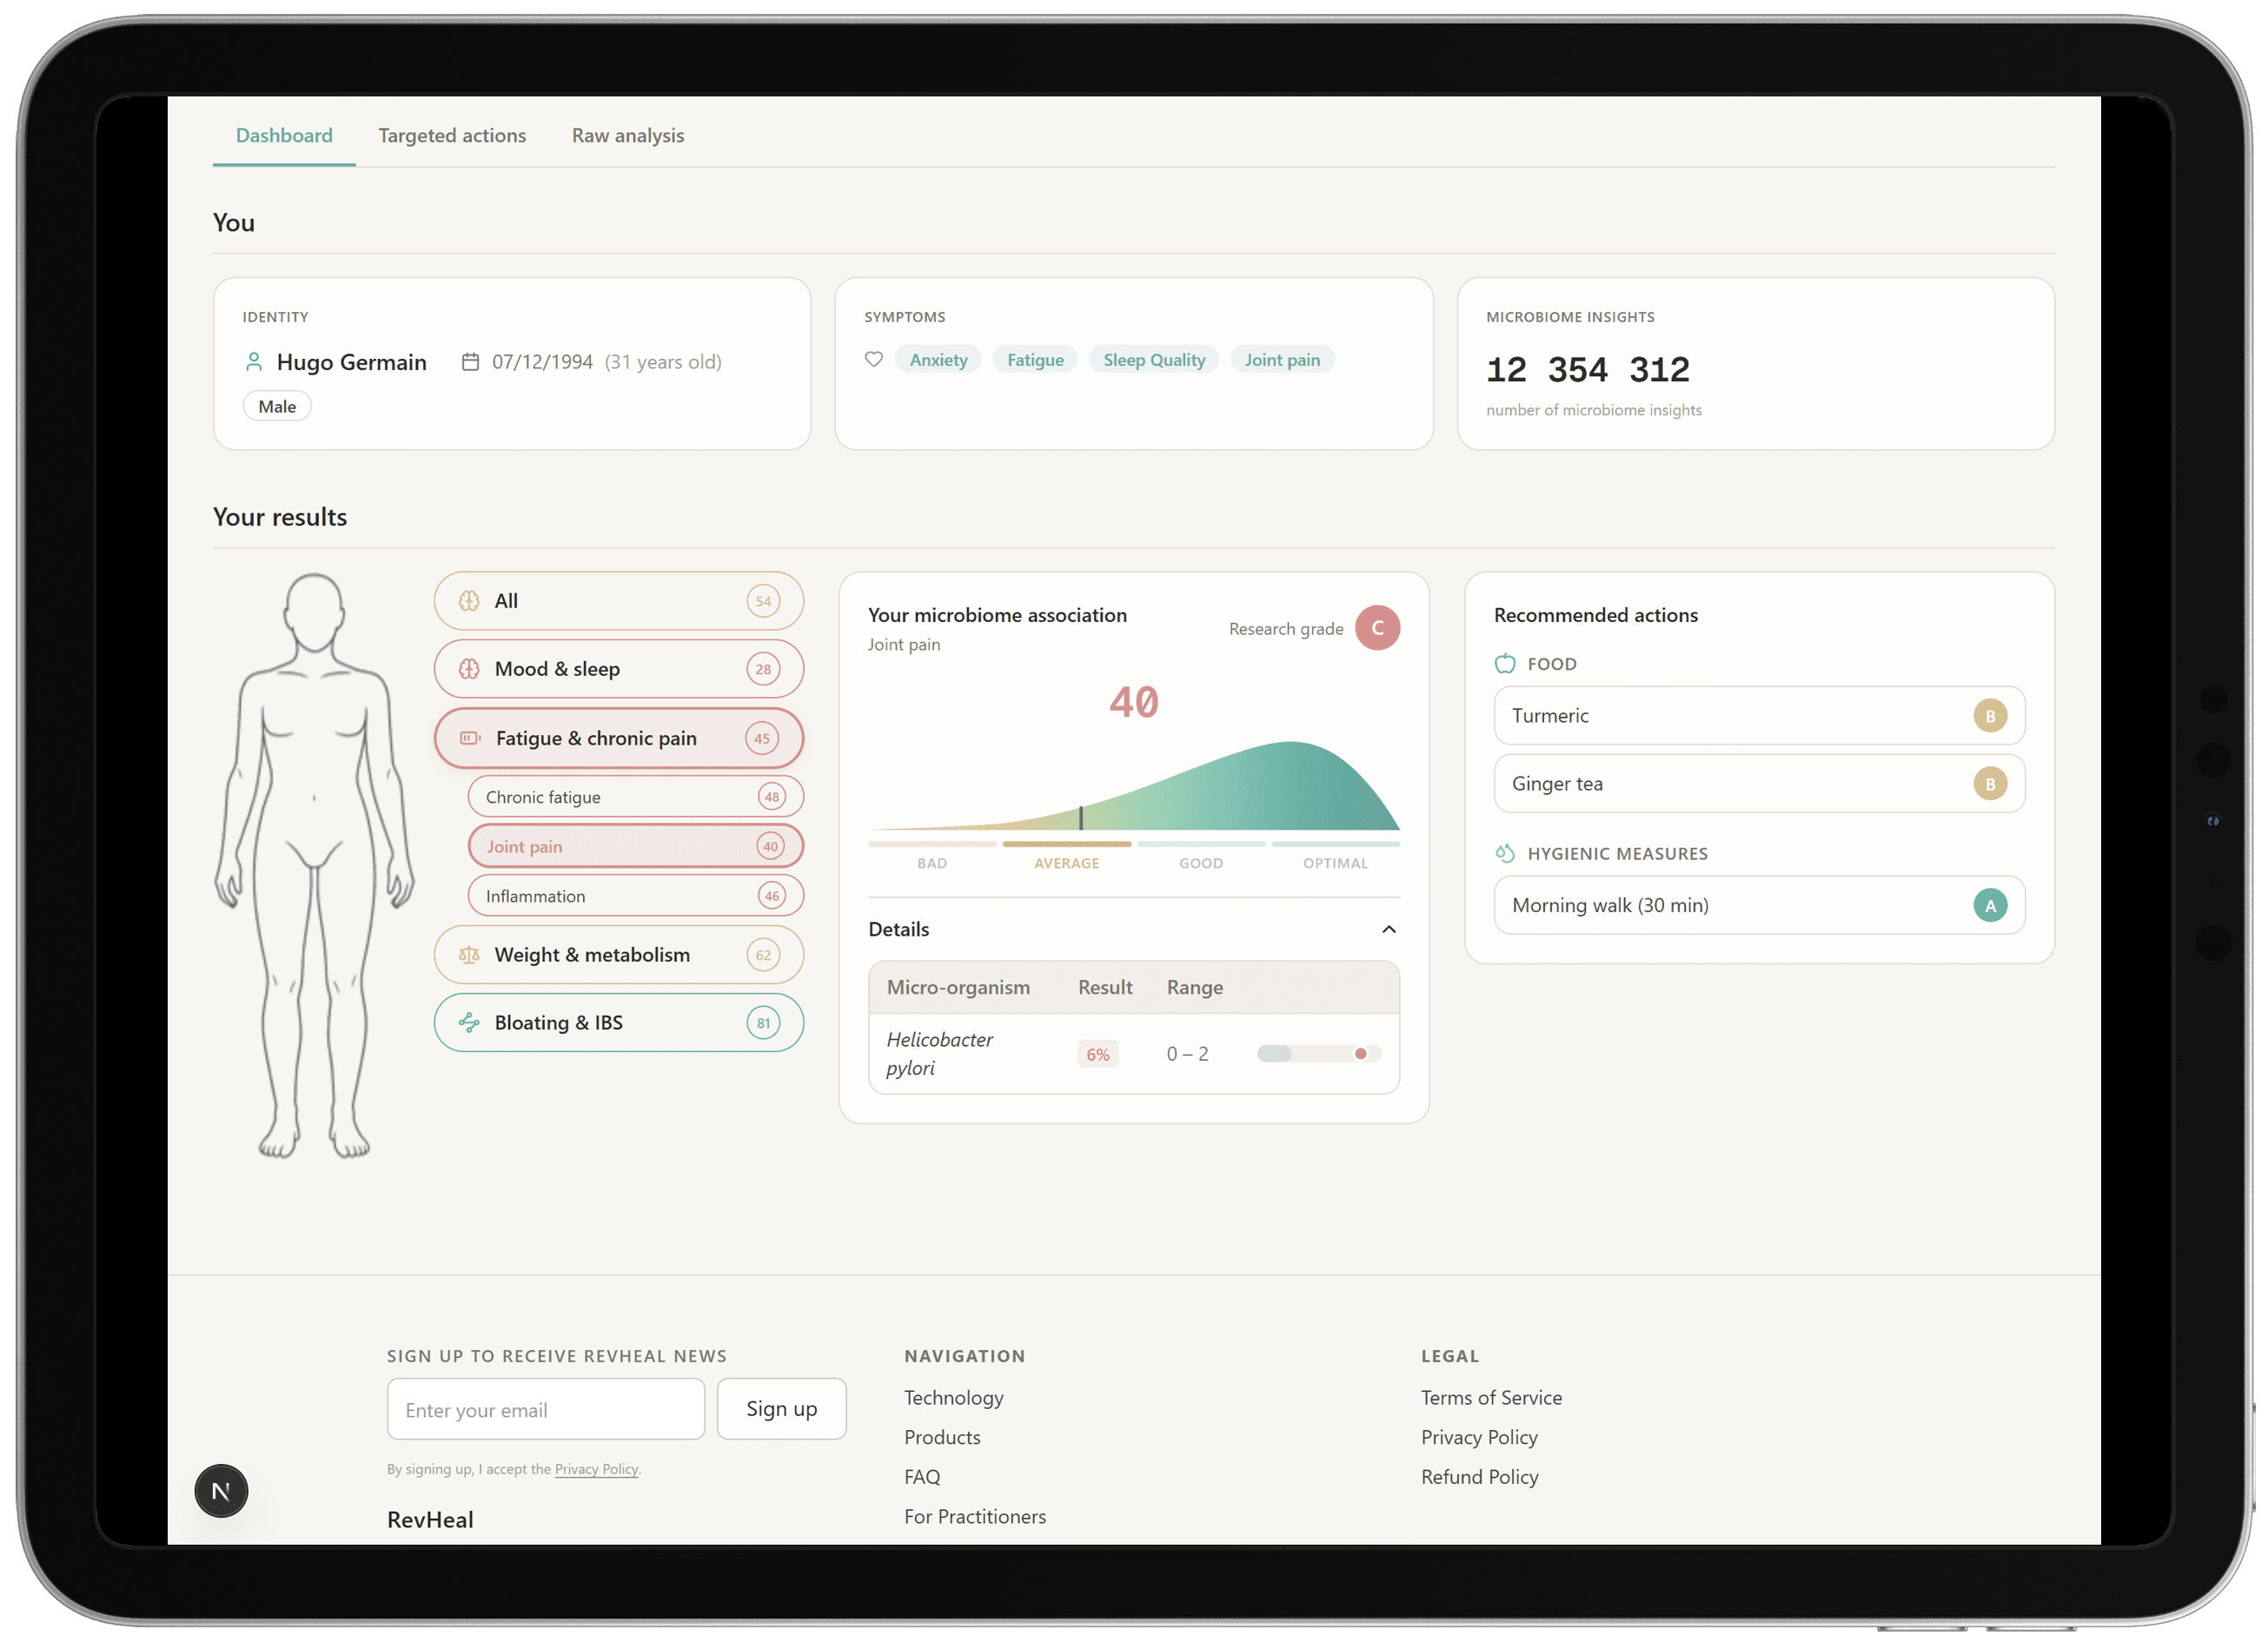Image resolution: width=2268 pixels, height=1642 pixels.
Task: Toggle the Inflammation filter
Action: pyautogui.click(x=634, y=895)
